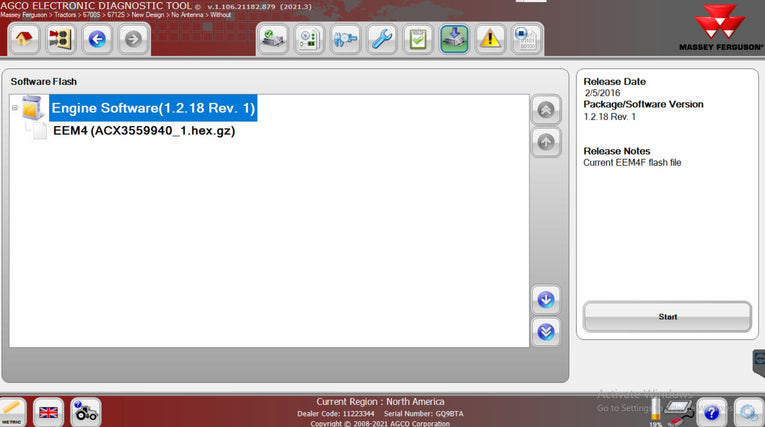The width and height of the screenshot is (765, 427).
Task: Collapse the Engine Software tree node
Action: (x=15, y=108)
